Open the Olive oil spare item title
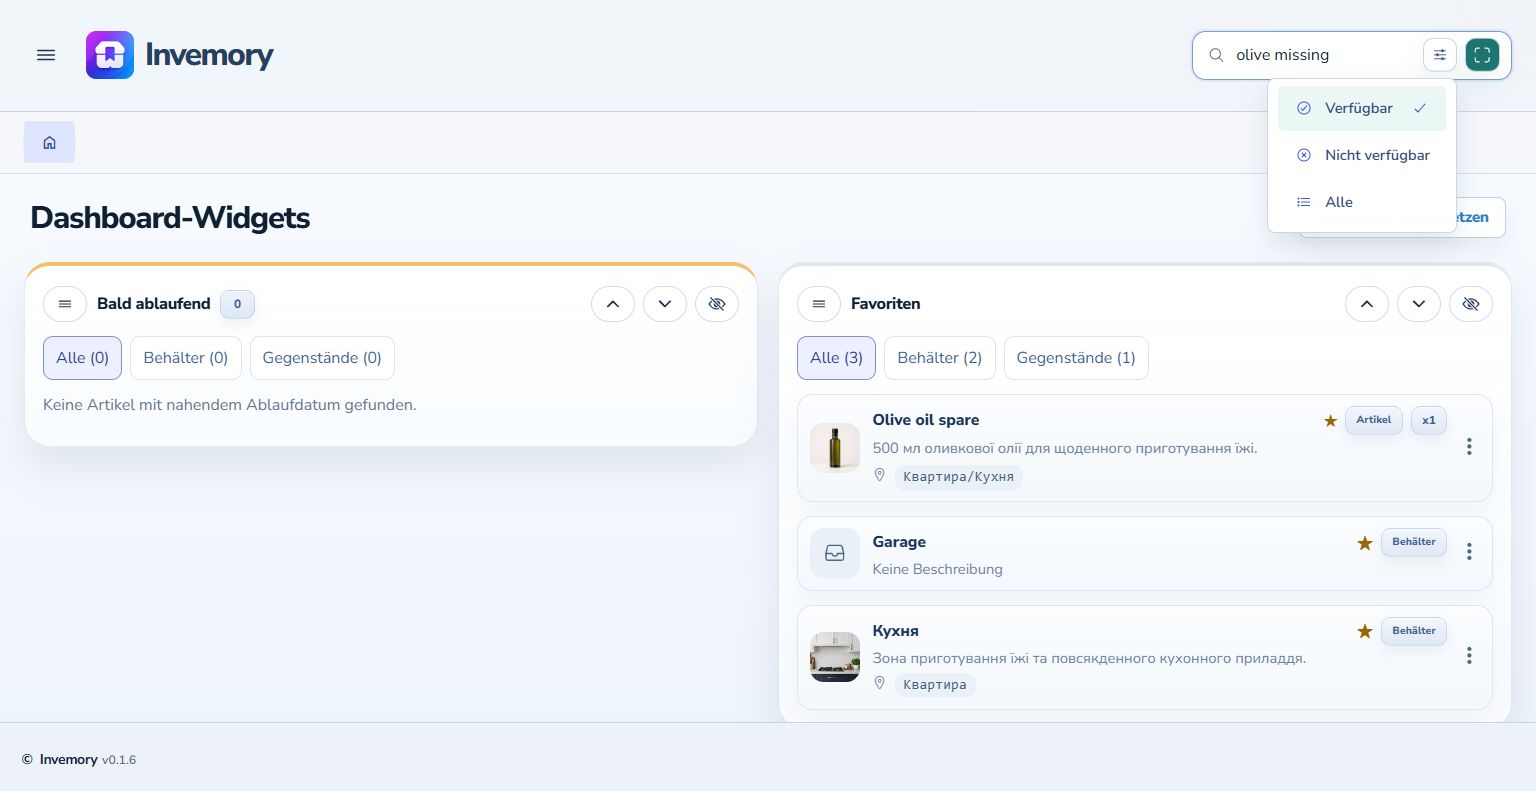Screen dimensions: 1536x791 point(926,420)
